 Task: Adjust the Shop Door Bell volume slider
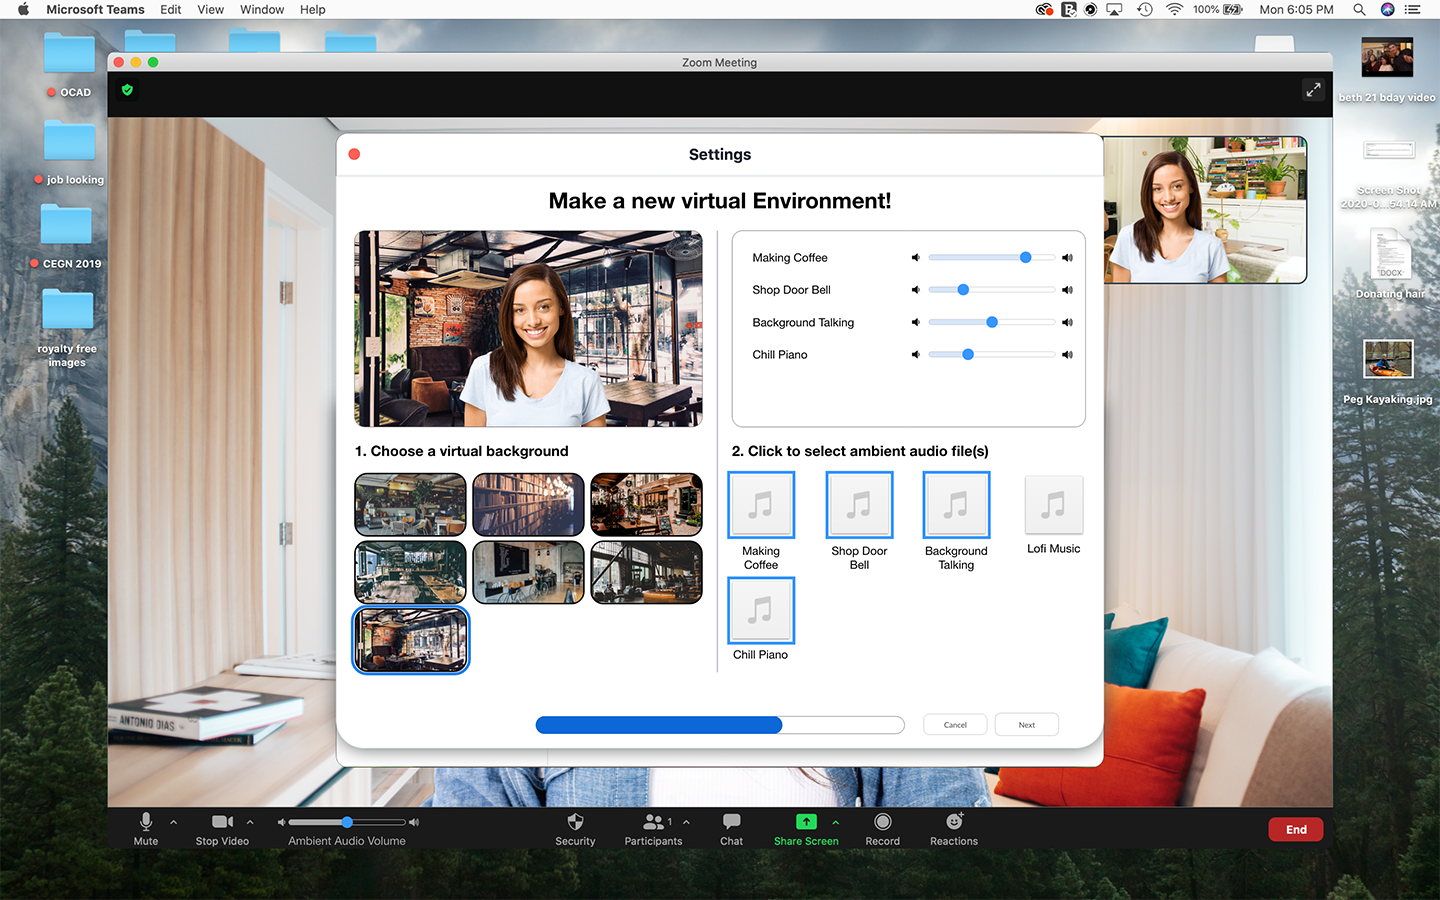point(963,290)
